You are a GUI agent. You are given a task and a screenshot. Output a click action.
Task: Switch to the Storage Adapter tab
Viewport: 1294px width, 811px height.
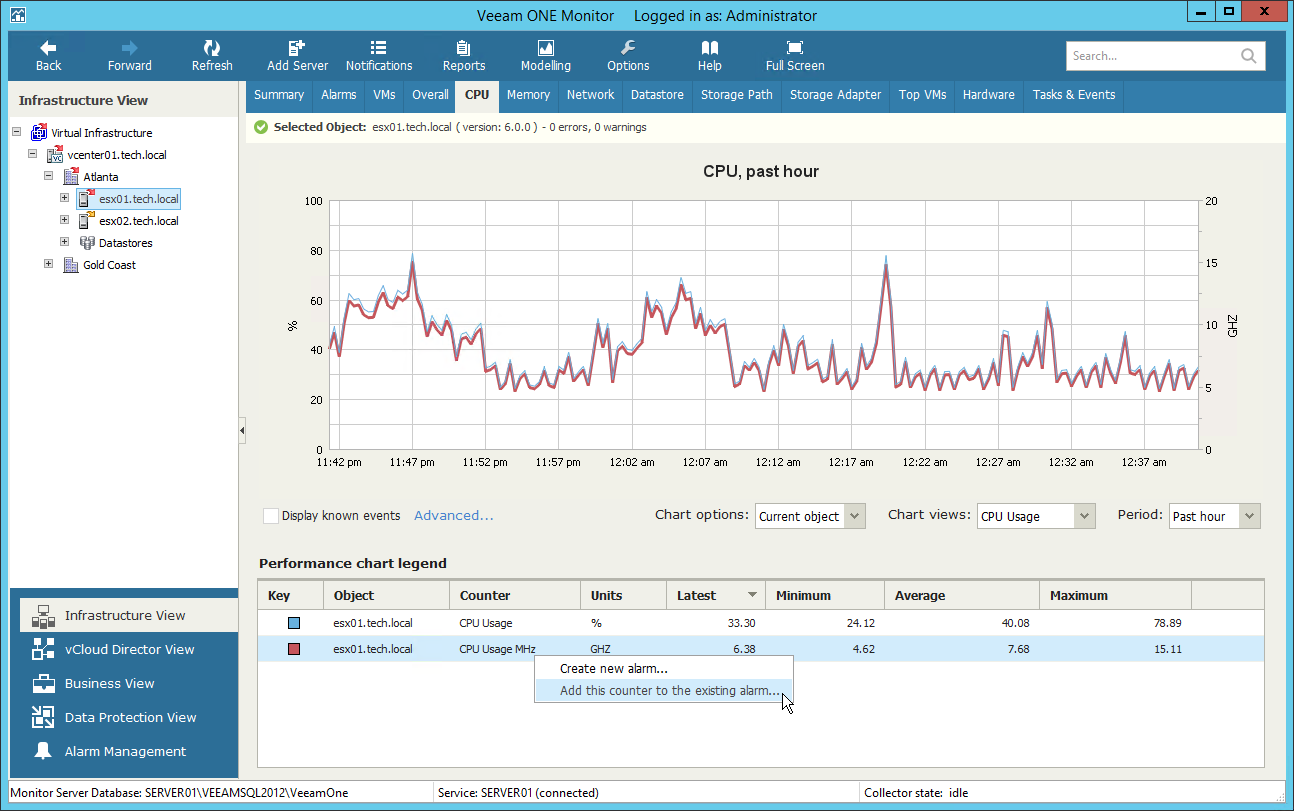pos(836,95)
